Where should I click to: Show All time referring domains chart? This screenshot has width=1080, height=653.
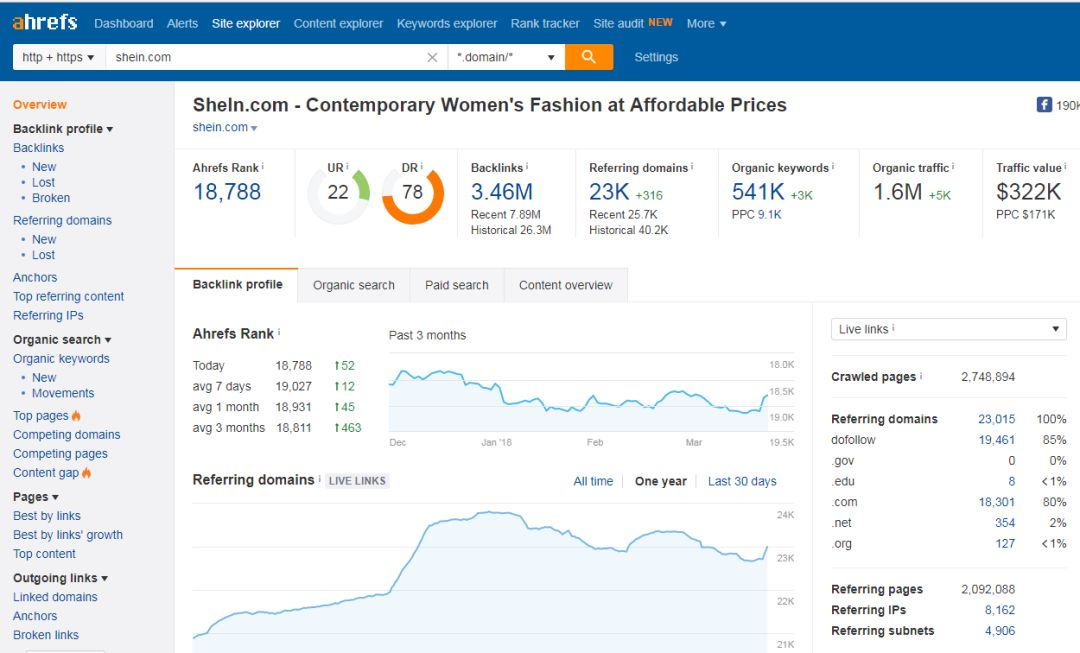point(593,481)
